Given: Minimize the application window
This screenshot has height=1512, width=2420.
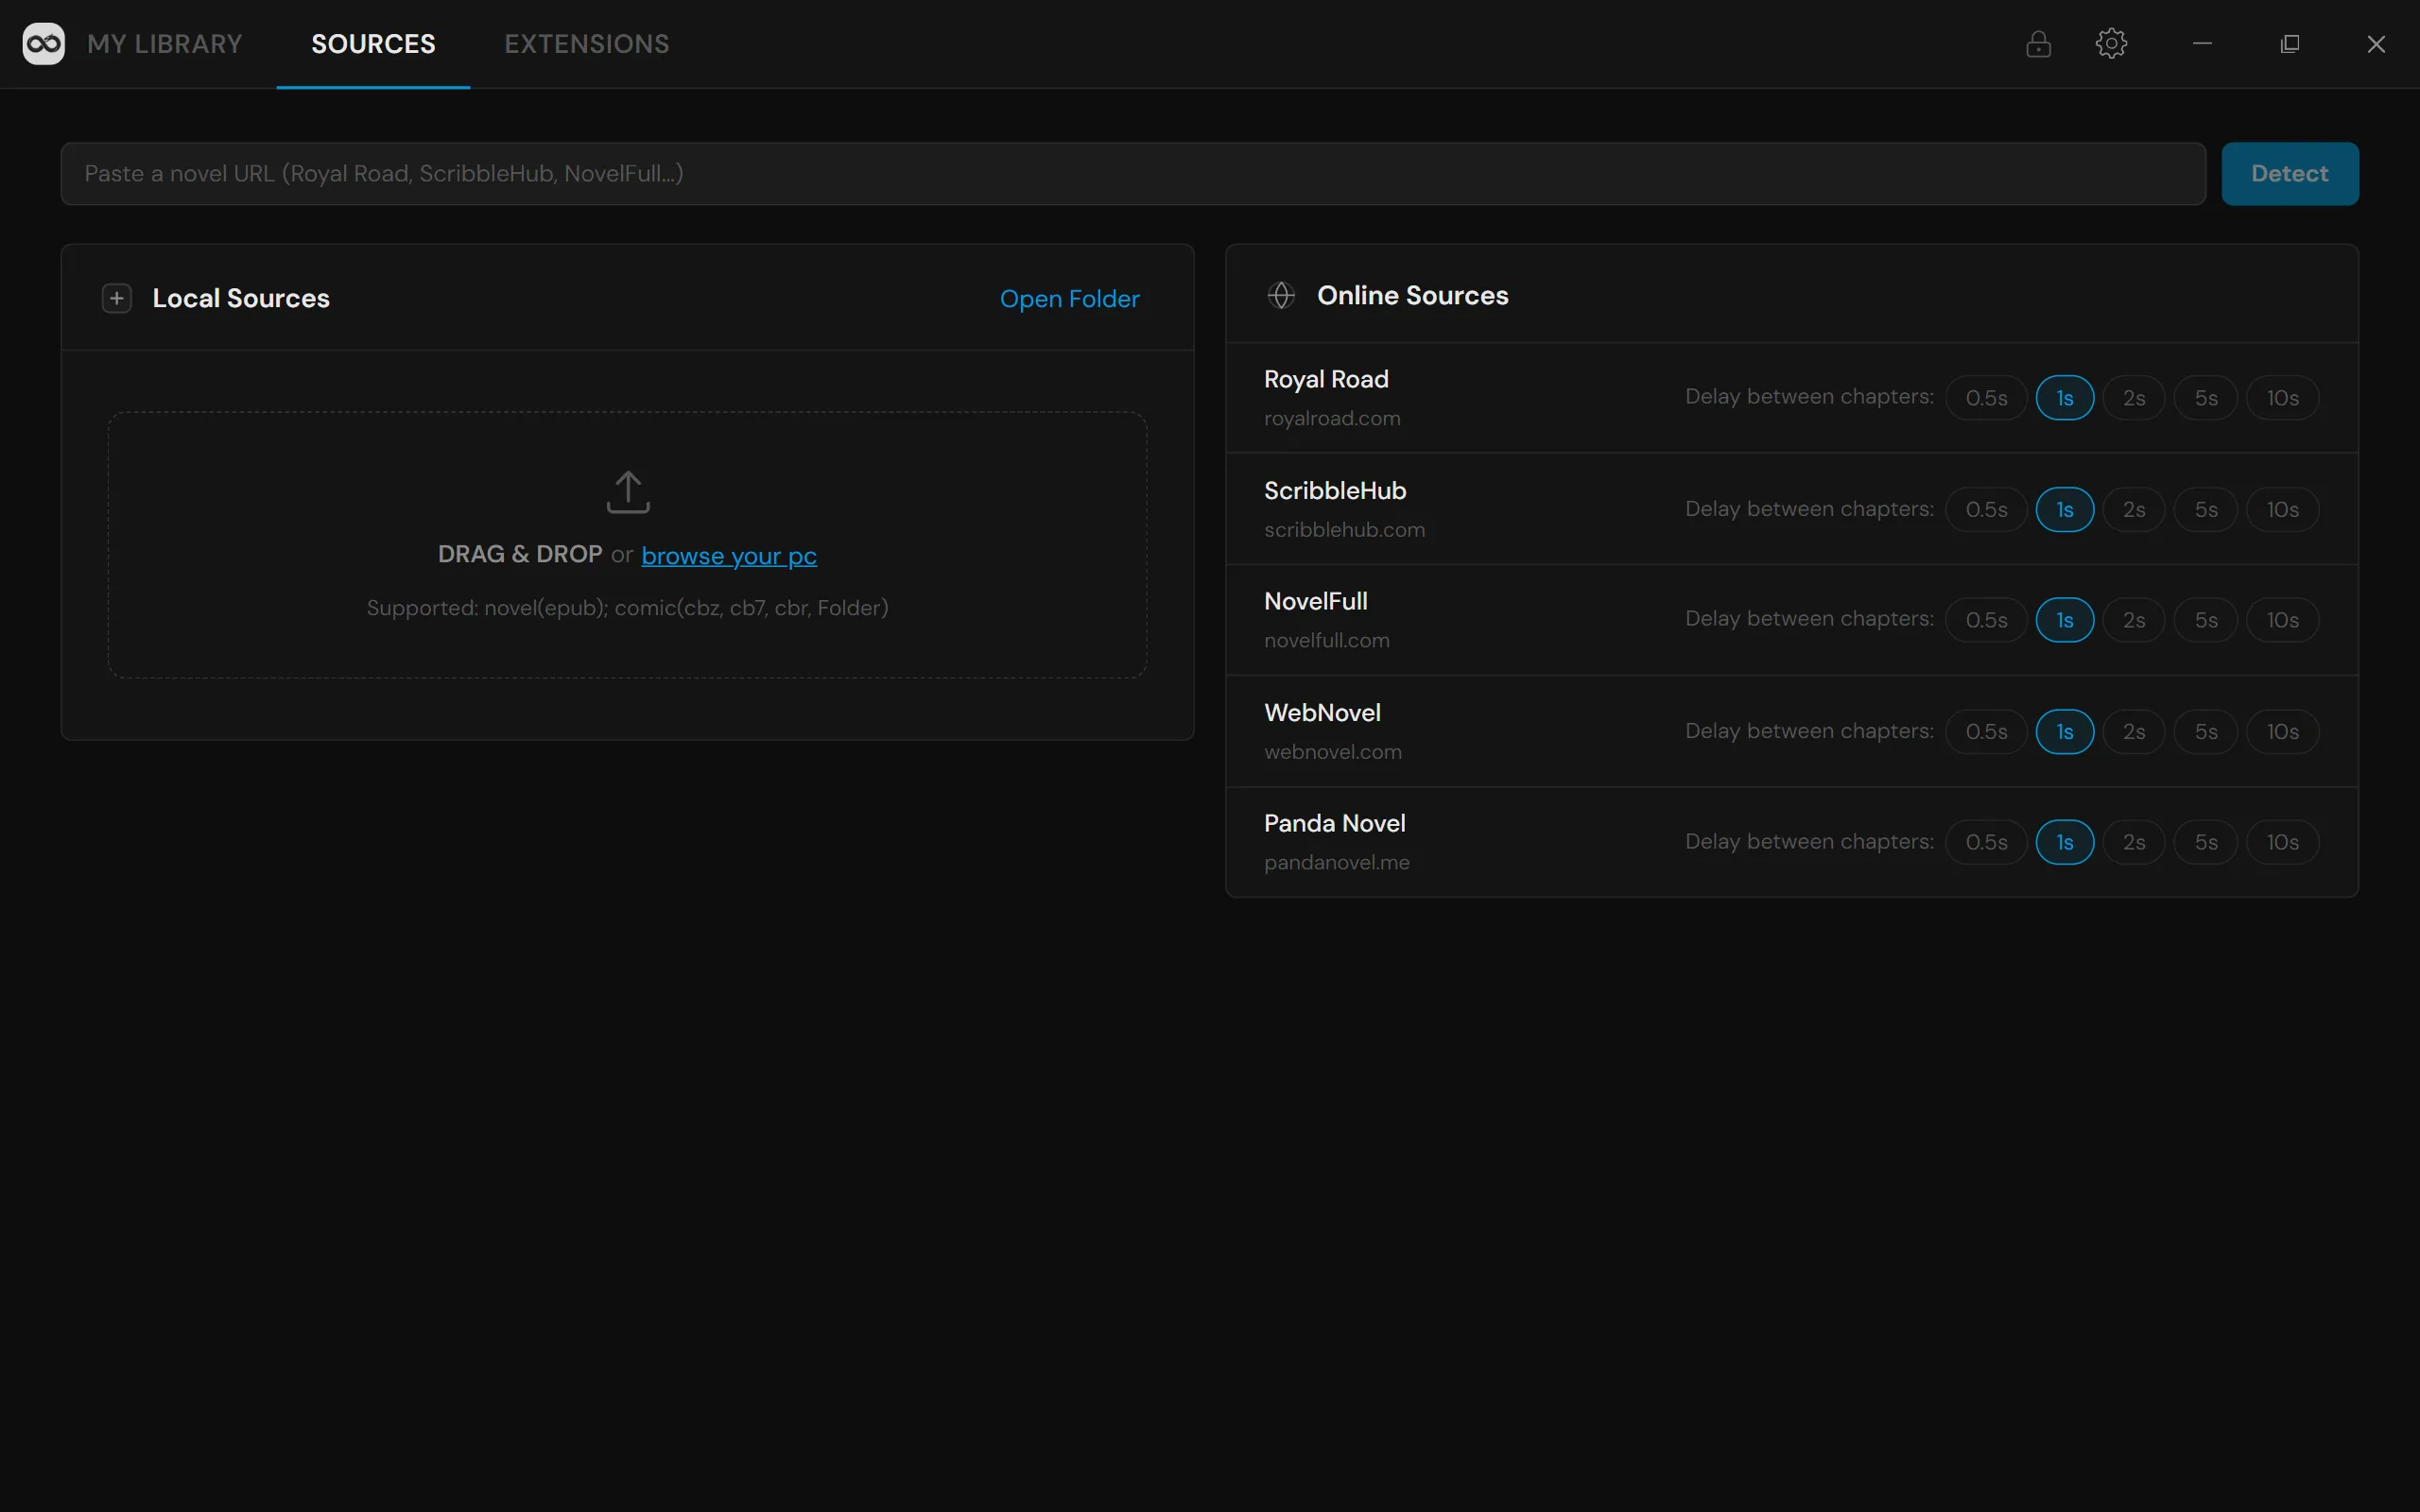Looking at the screenshot, I should tap(2202, 44).
